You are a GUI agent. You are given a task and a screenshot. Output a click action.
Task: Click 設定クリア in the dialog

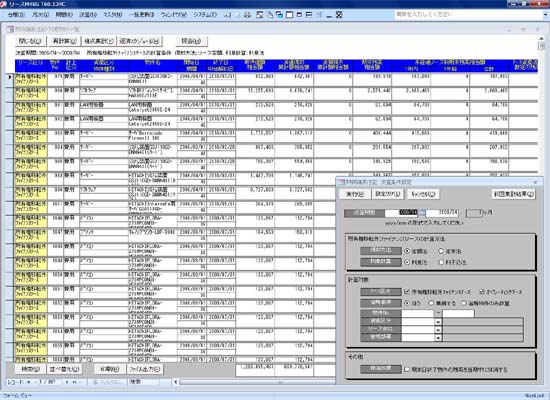pos(388,194)
